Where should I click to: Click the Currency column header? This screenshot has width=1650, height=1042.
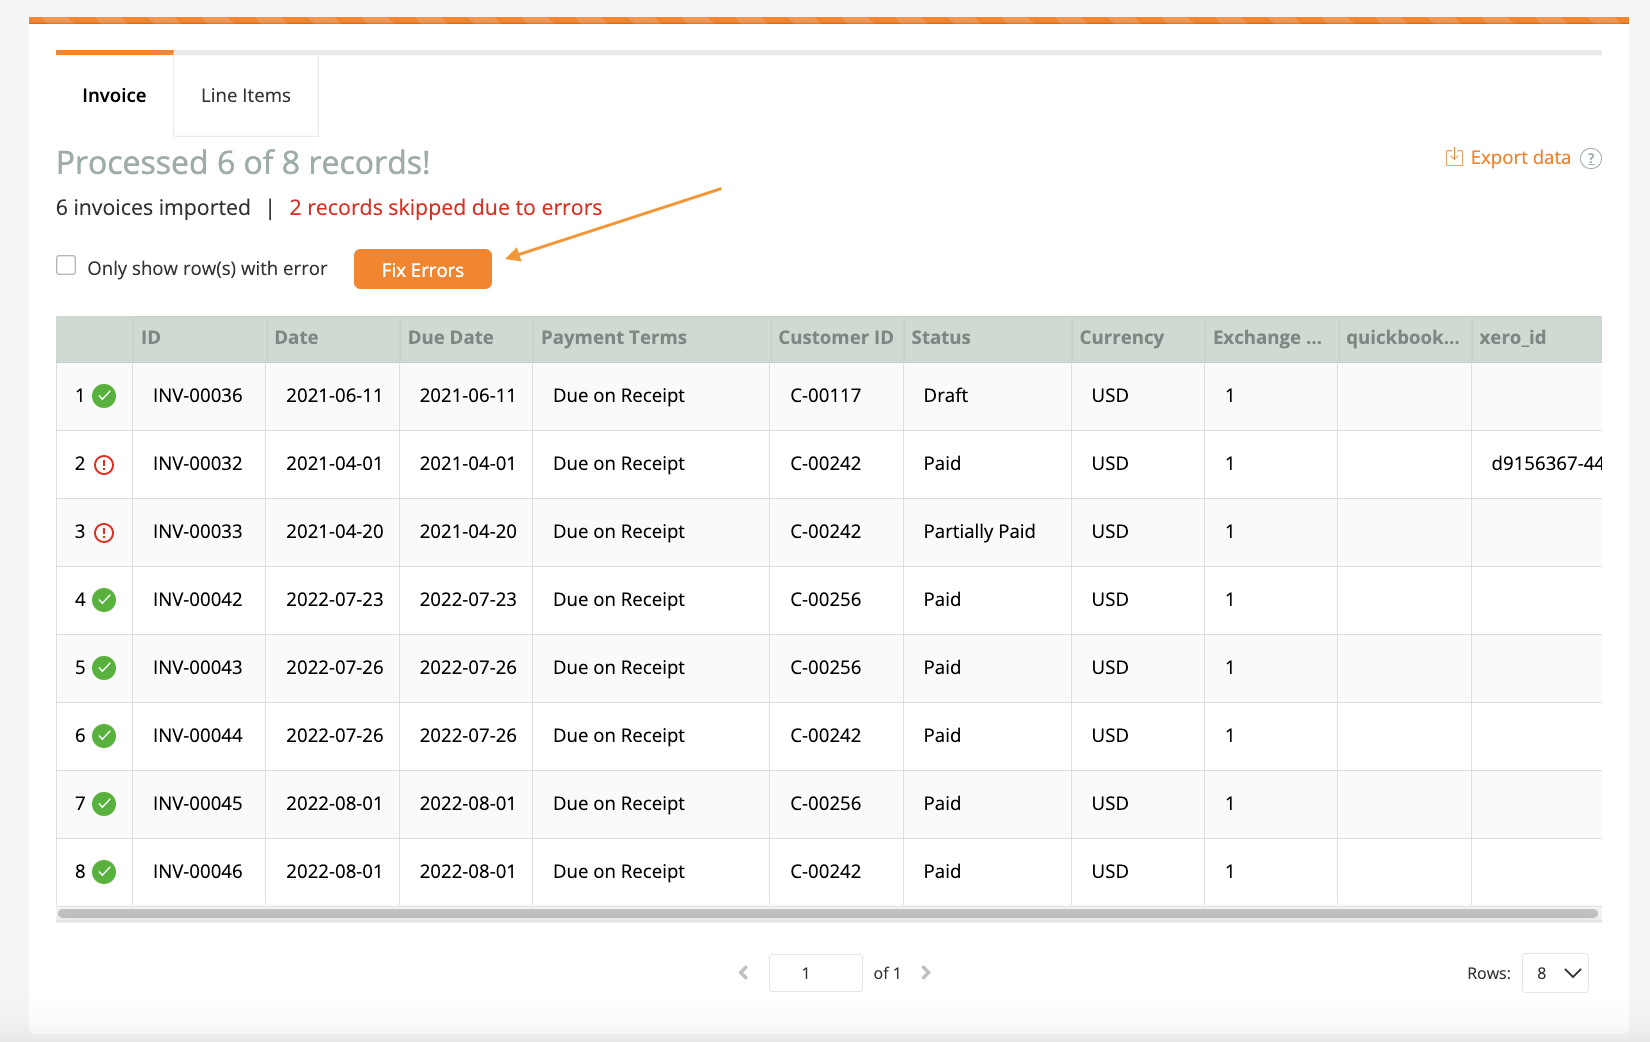pyautogui.click(x=1138, y=338)
